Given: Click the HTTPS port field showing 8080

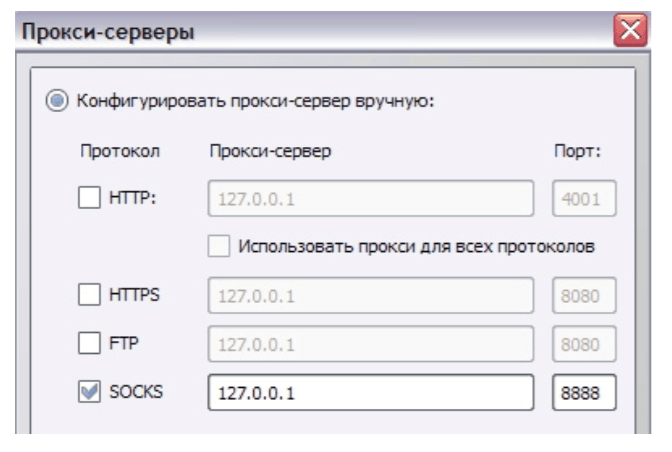Looking at the screenshot, I should tap(584, 296).
